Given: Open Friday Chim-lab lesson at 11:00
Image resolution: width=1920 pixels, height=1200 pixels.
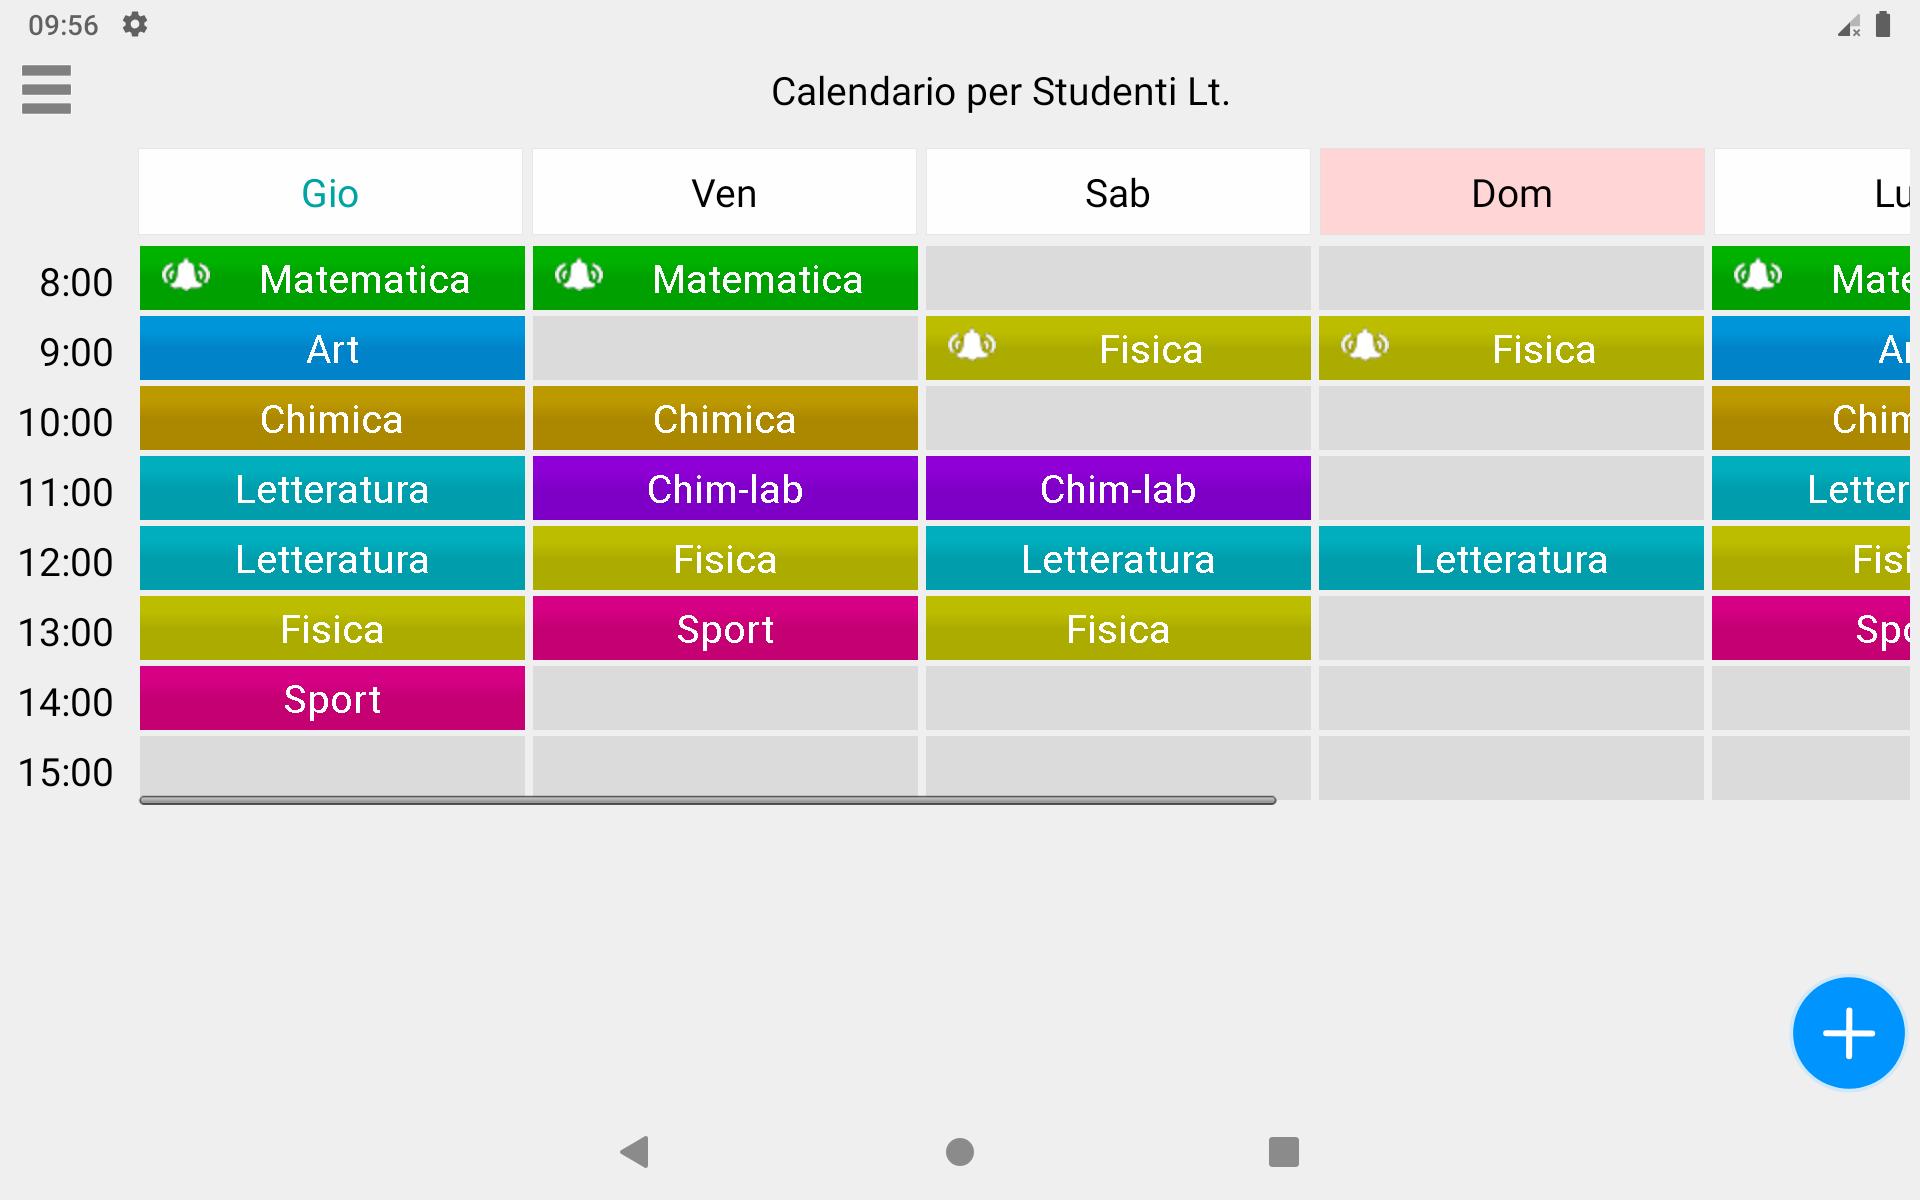Looking at the screenshot, I should [725, 489].
